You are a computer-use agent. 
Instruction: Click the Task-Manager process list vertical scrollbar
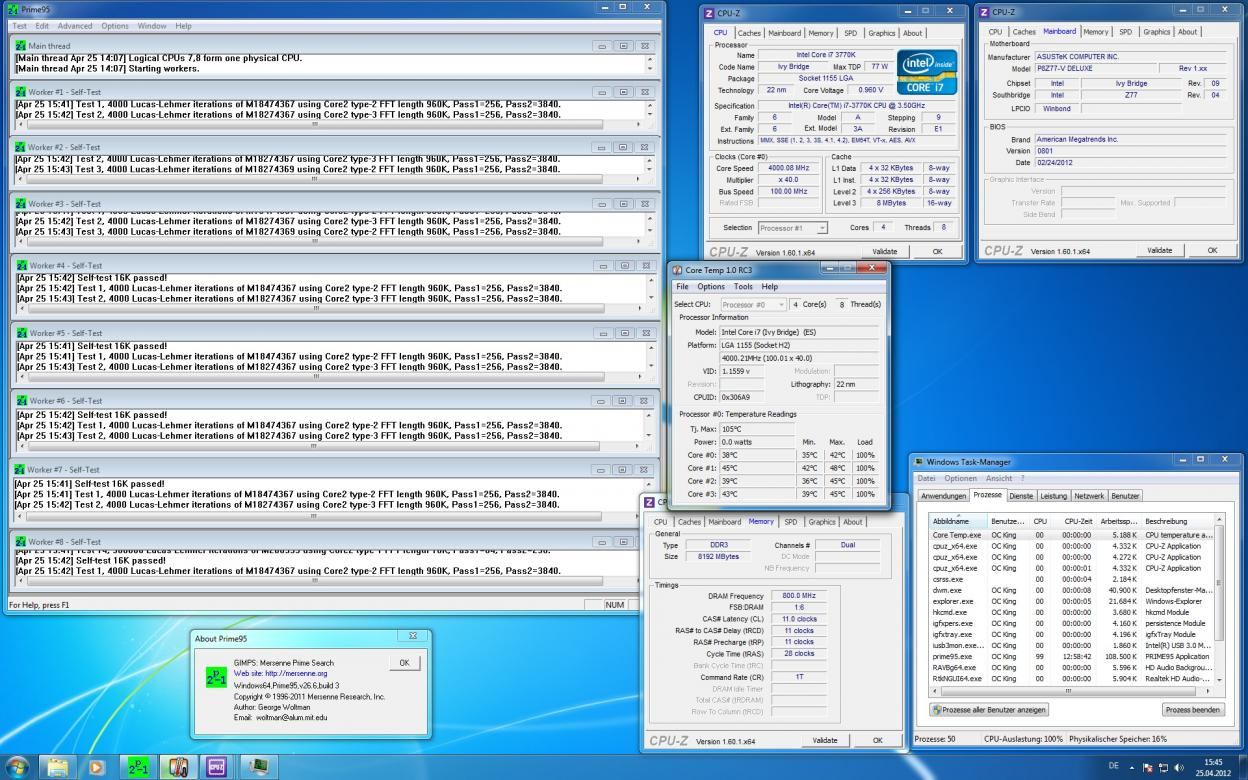click(1218, 600)
